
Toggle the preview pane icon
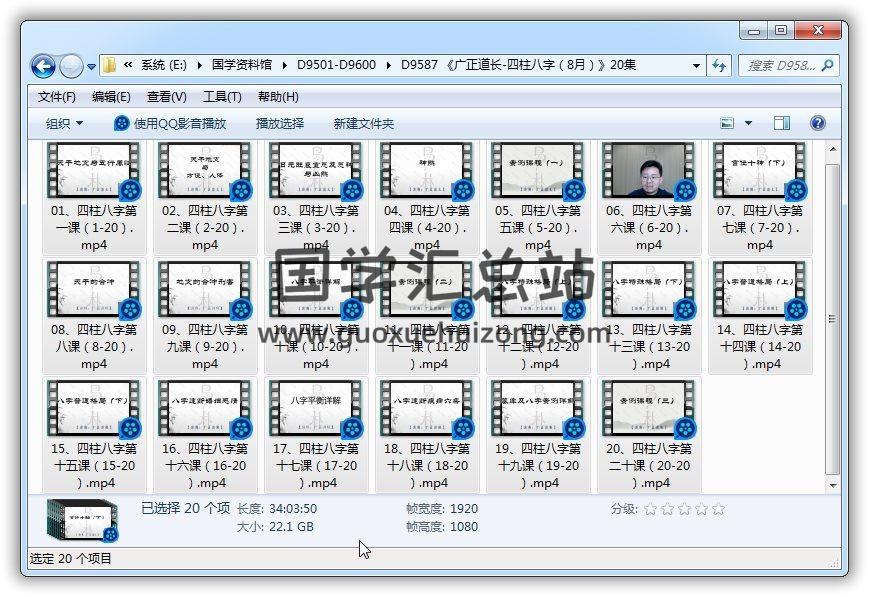coord(782,123)
